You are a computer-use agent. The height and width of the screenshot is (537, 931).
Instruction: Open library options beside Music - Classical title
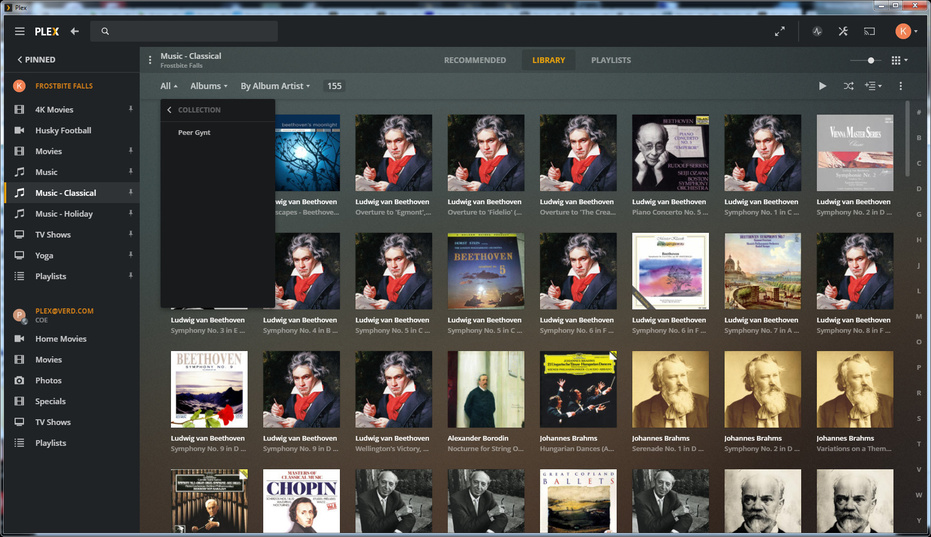150,60
